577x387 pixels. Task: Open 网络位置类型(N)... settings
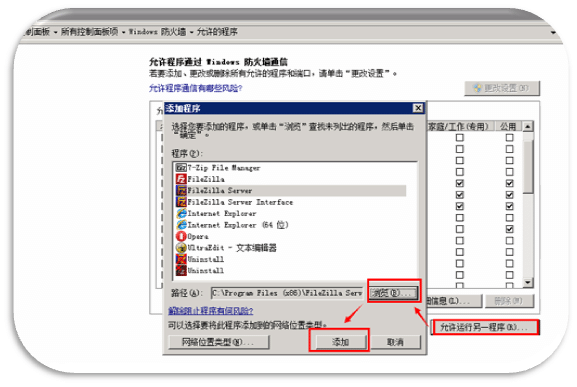click(x=219, y=342)
